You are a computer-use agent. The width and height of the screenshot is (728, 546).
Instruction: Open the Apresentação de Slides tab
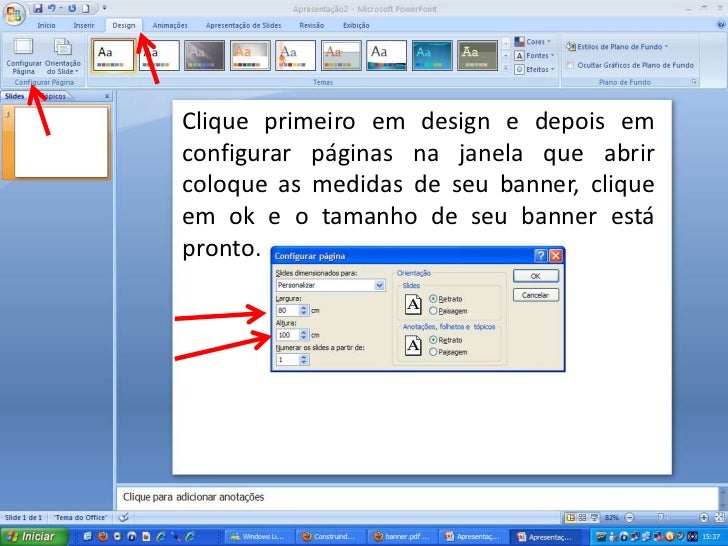[x=243, y=26]
